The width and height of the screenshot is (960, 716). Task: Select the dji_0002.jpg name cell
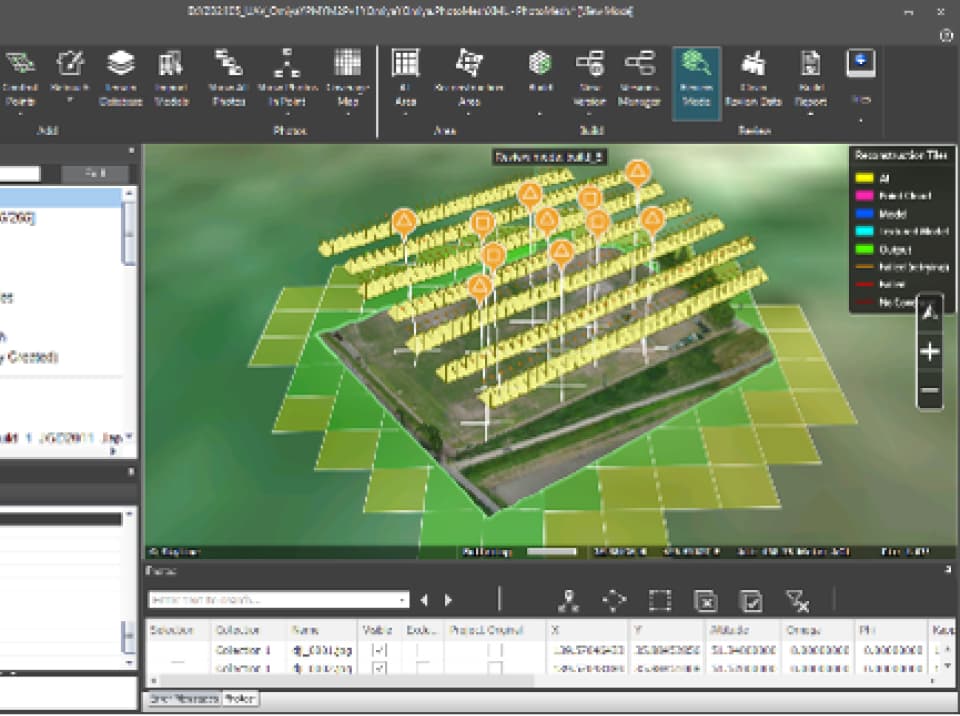click(321, 668)
